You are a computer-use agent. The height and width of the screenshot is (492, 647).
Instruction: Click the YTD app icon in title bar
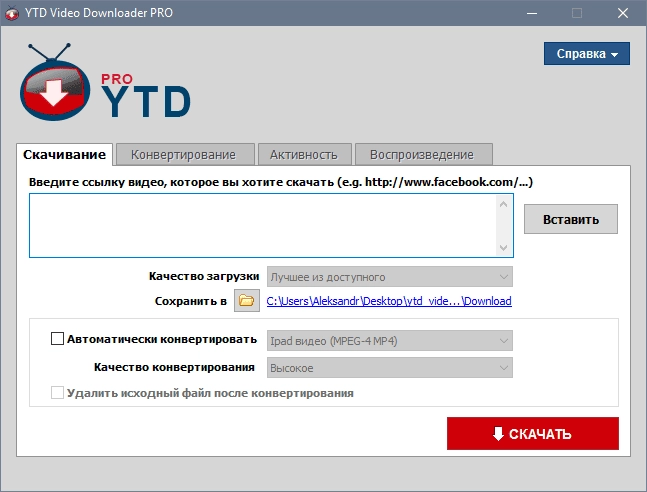tap(12, 13)
